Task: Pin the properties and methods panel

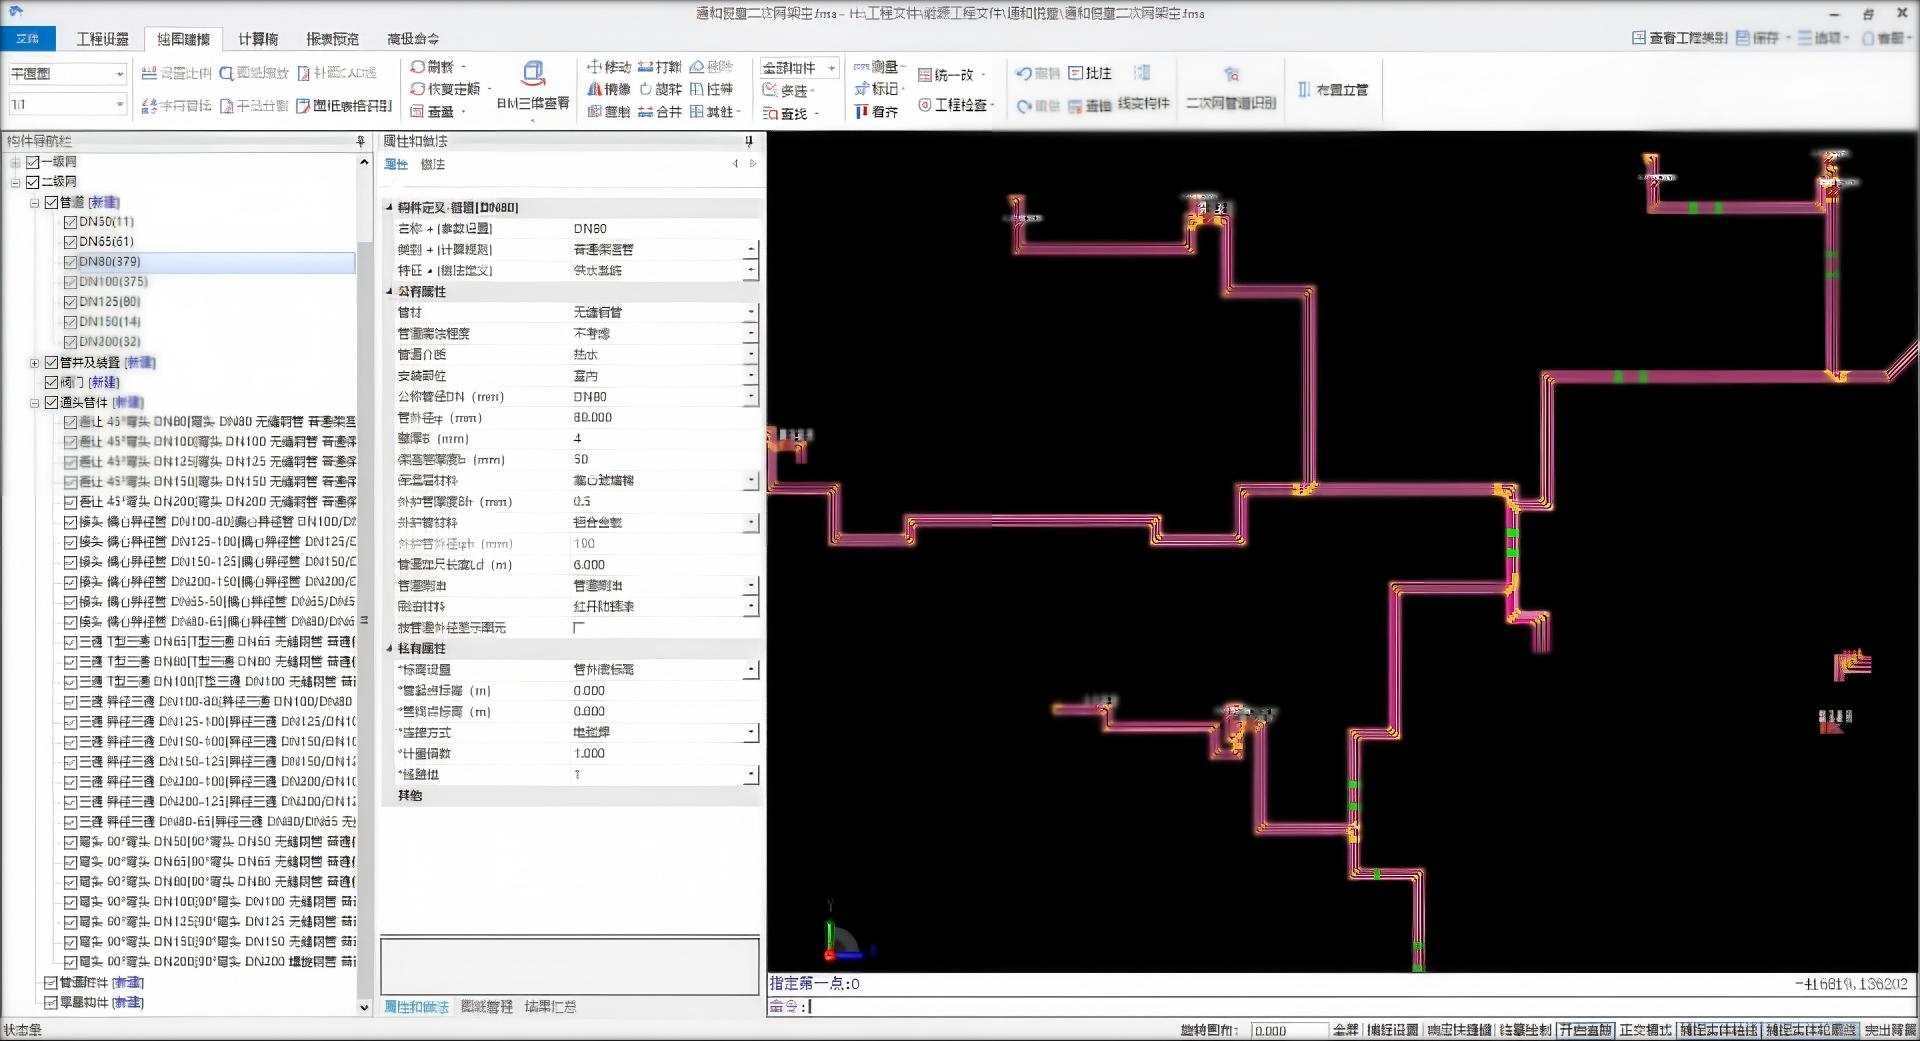Action: point(748,142)
